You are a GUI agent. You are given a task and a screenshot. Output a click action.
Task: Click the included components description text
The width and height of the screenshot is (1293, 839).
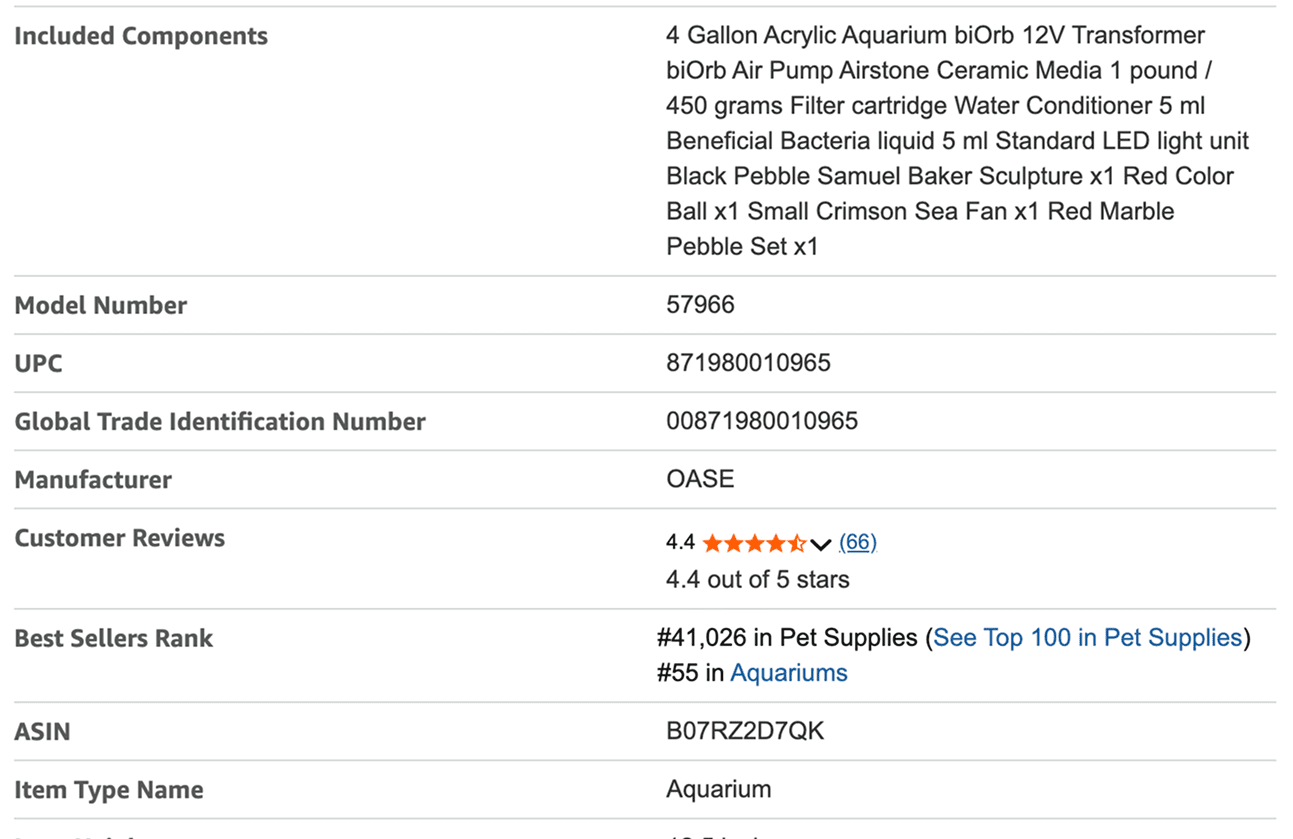957,141
